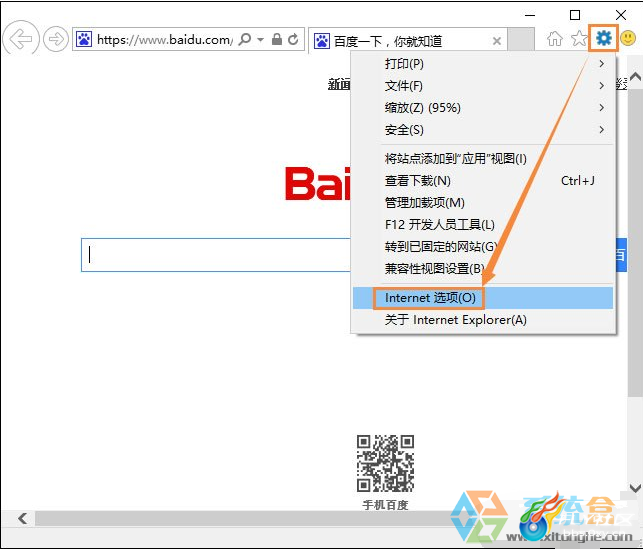Click the gear Tools icon

(x=604, y=38)
